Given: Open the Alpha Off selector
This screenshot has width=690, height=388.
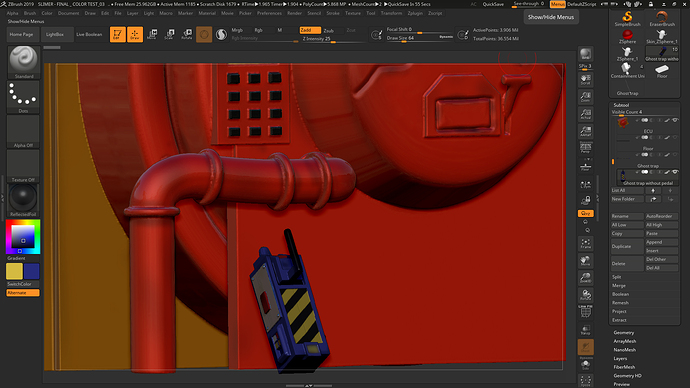Looking at the screenshot, I should point(23,132).
